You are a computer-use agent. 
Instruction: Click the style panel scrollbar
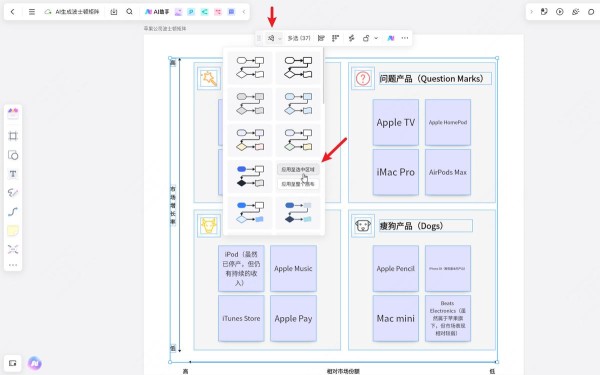coord(323,77)
